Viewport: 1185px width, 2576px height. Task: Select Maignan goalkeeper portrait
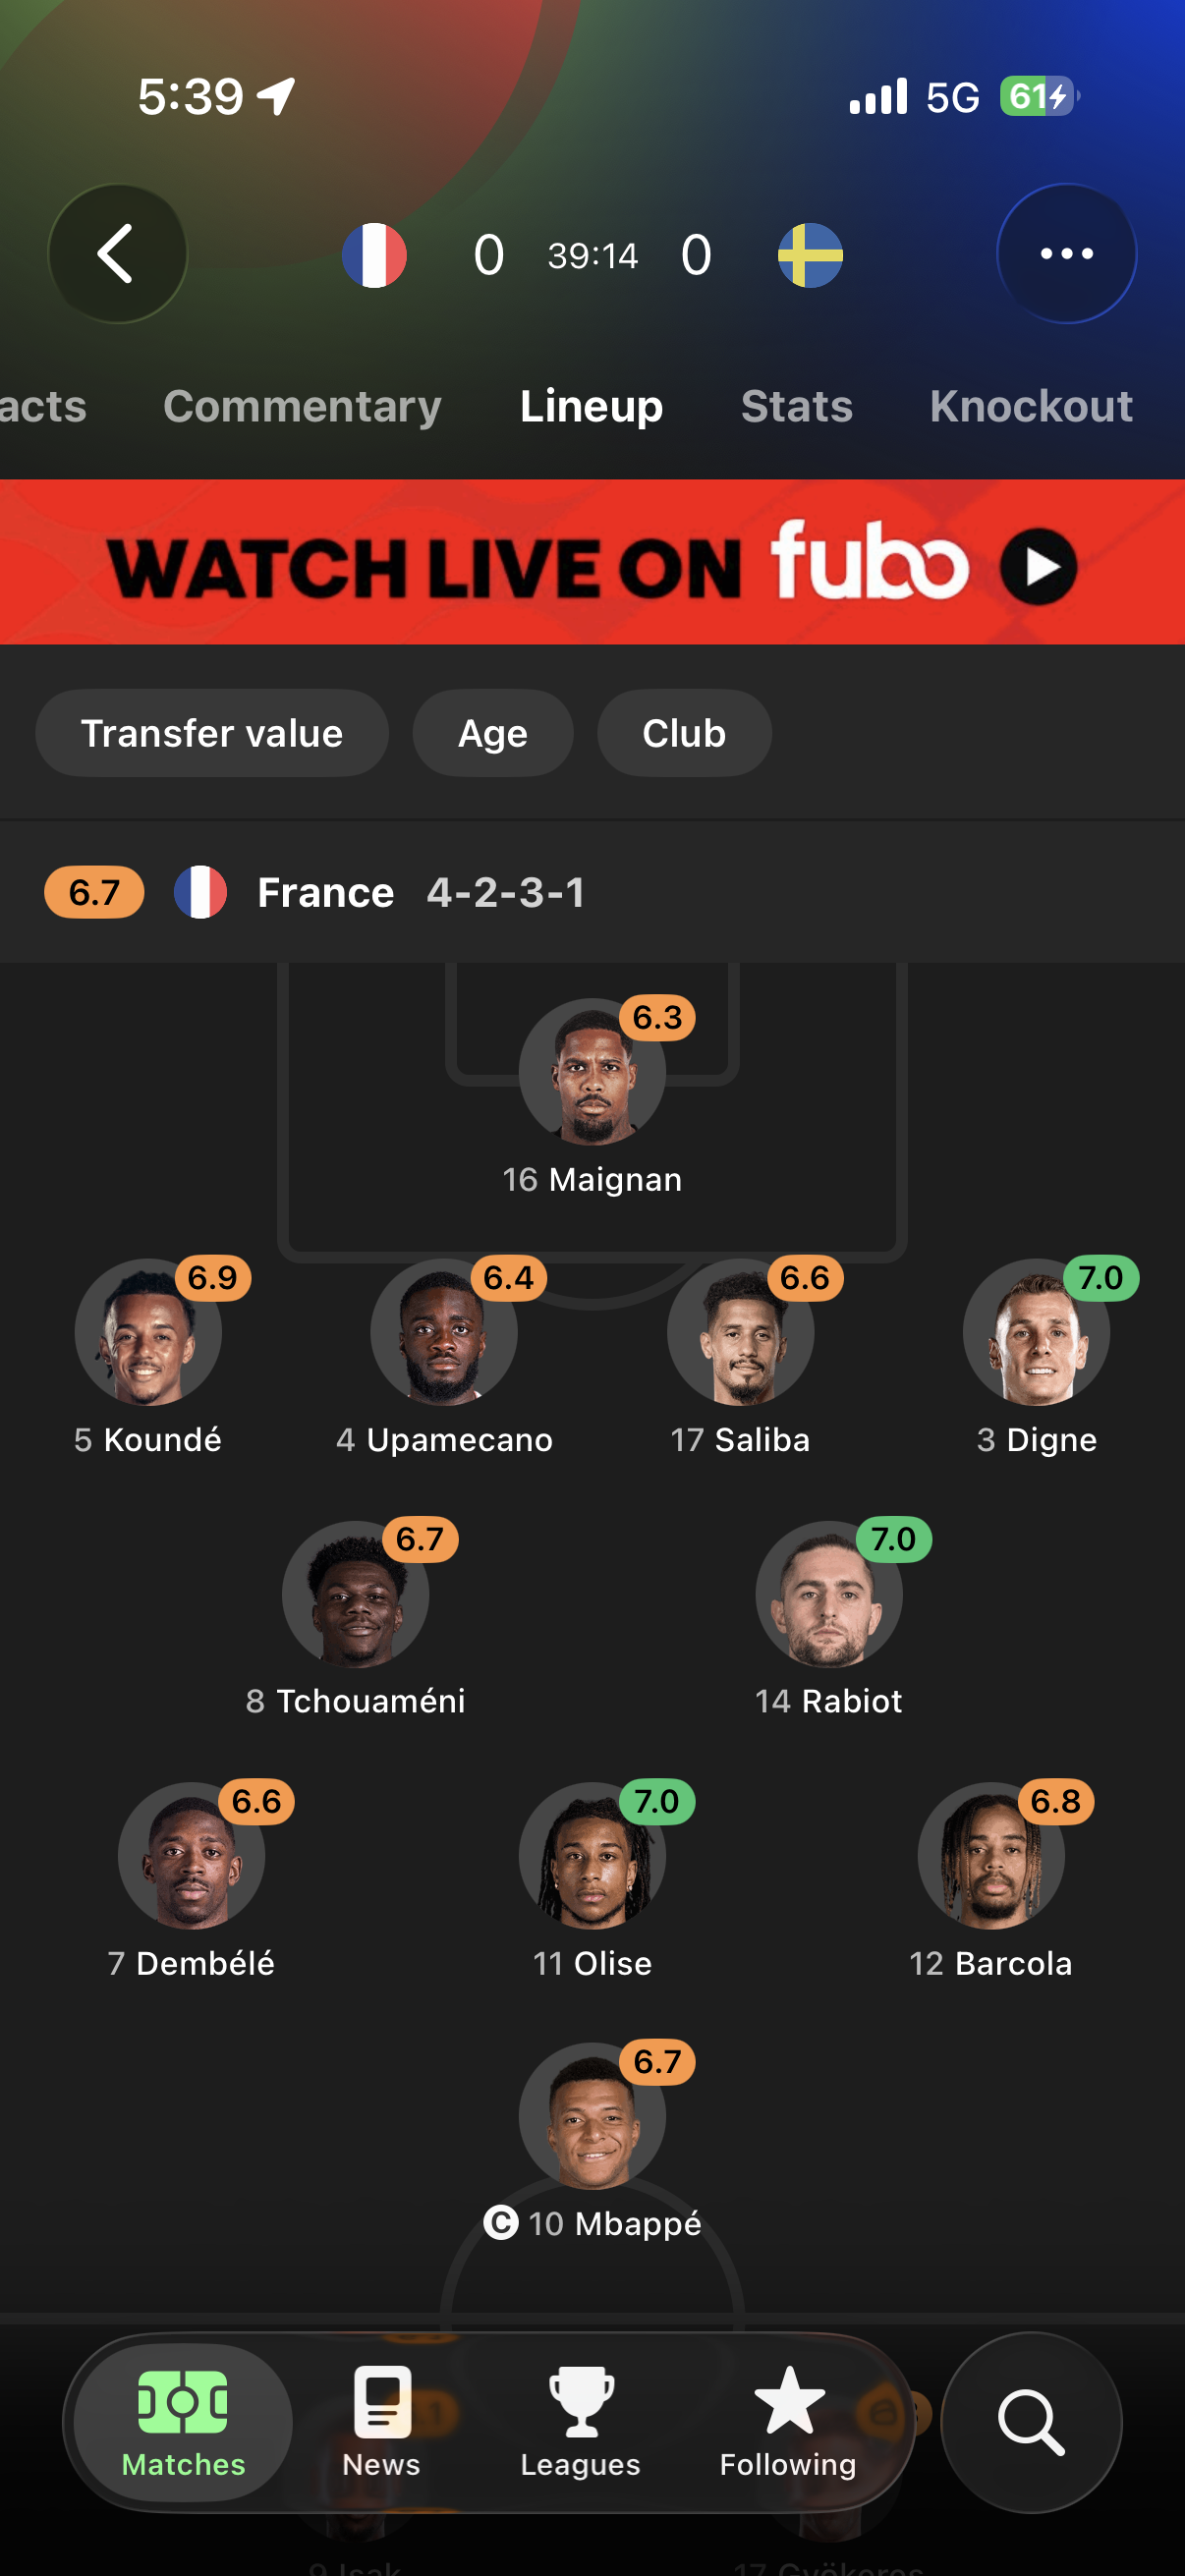click(592, 1071)
